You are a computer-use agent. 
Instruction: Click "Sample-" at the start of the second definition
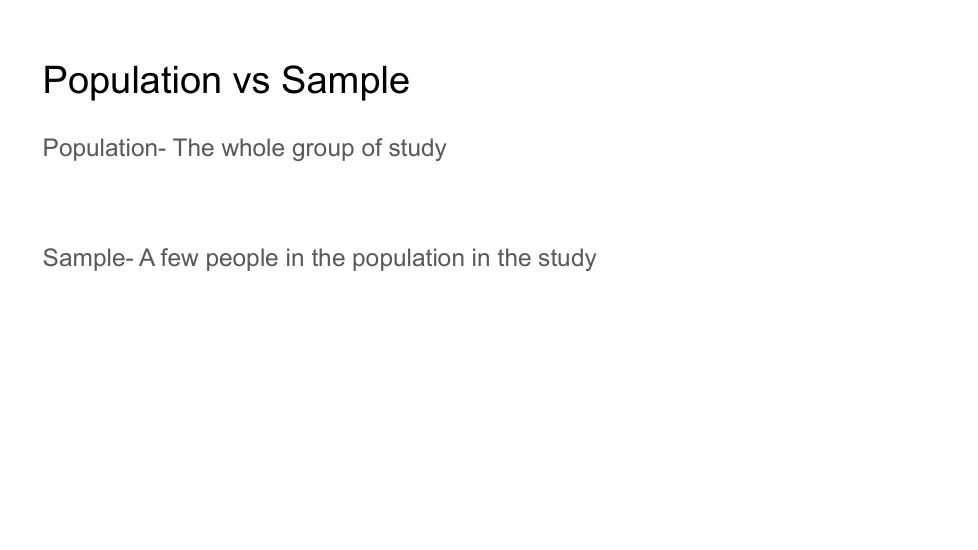(87, 258)
